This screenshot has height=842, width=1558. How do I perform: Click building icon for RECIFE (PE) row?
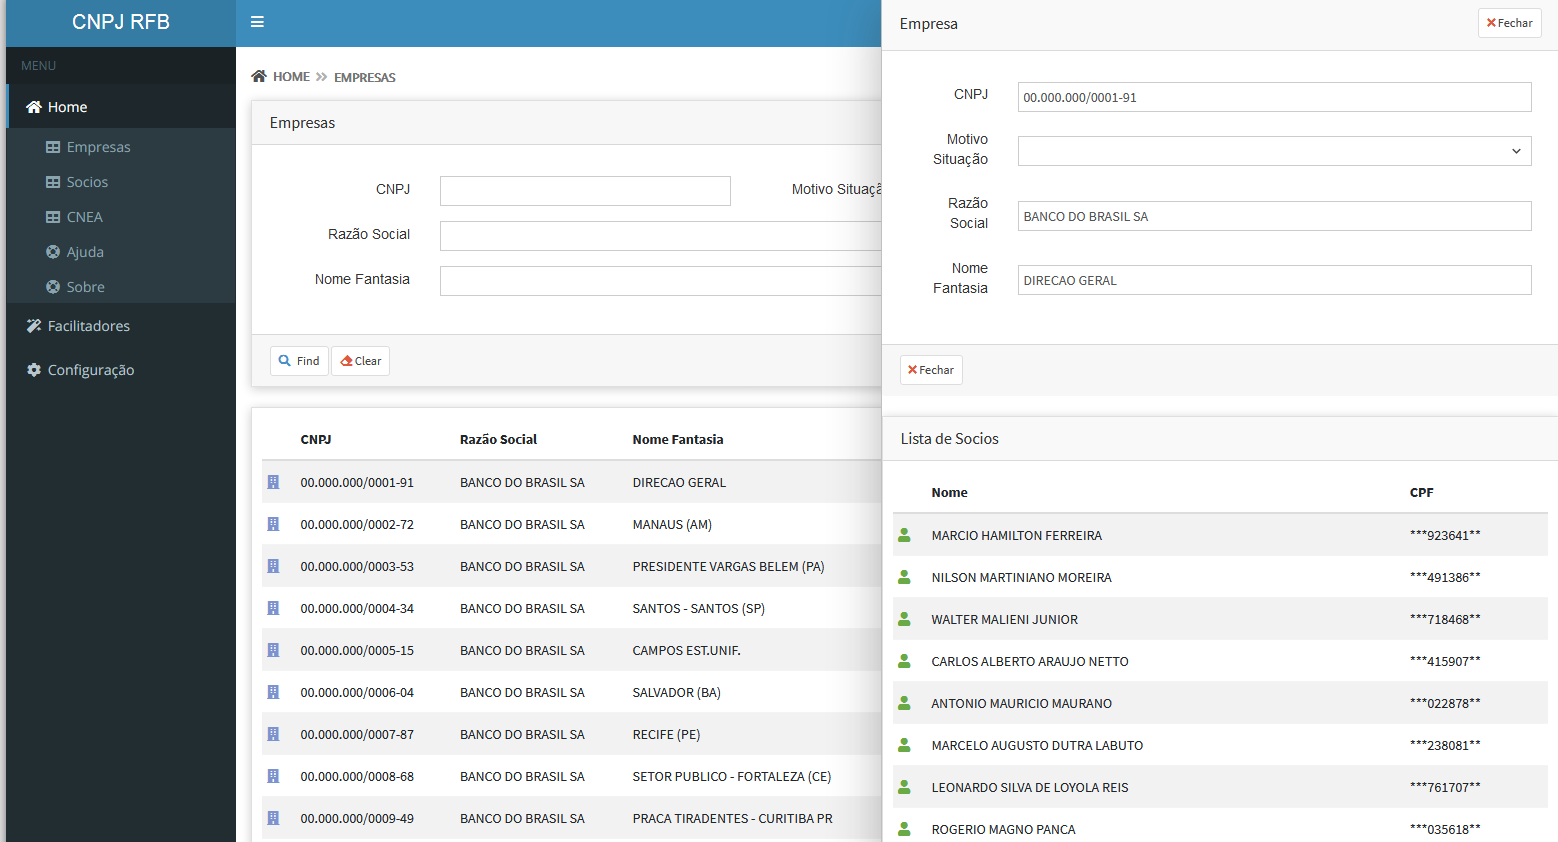coord(273,734)
